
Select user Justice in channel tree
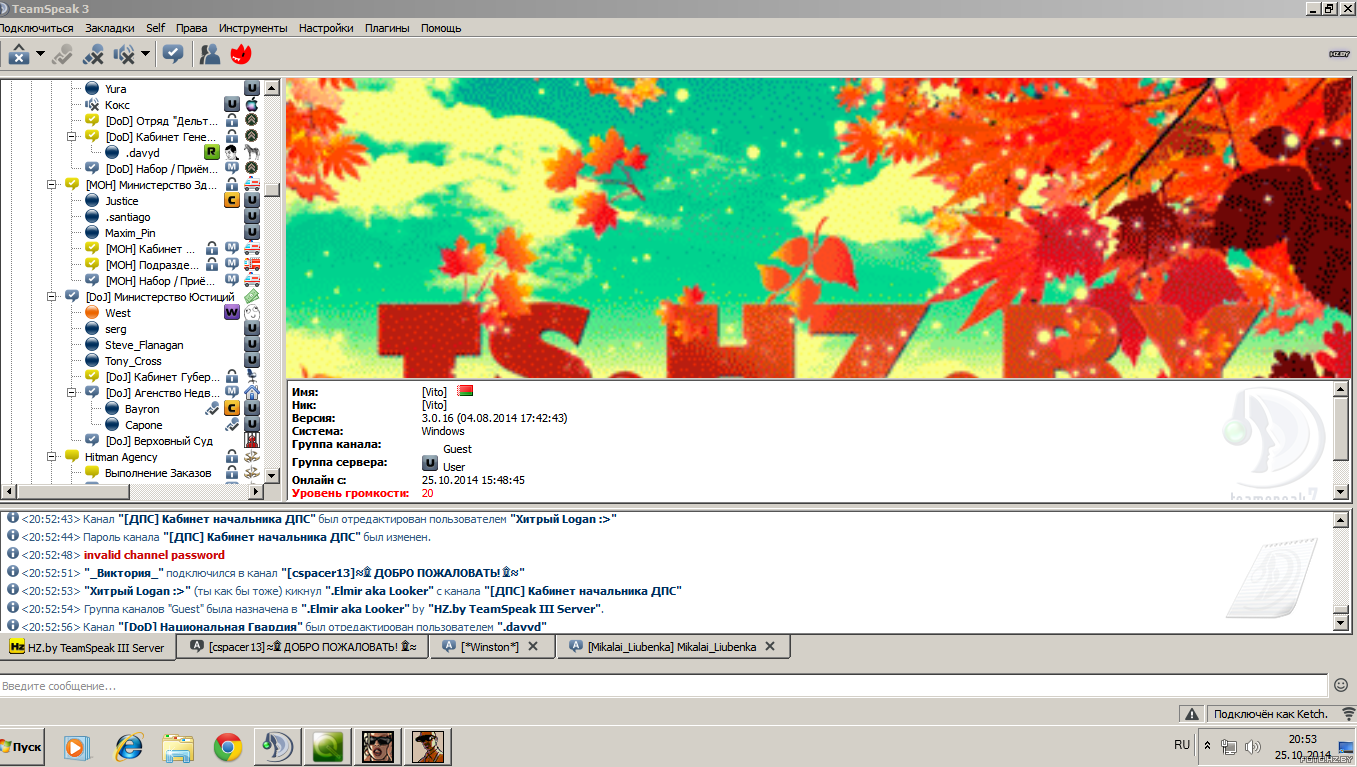click(121, 201)
